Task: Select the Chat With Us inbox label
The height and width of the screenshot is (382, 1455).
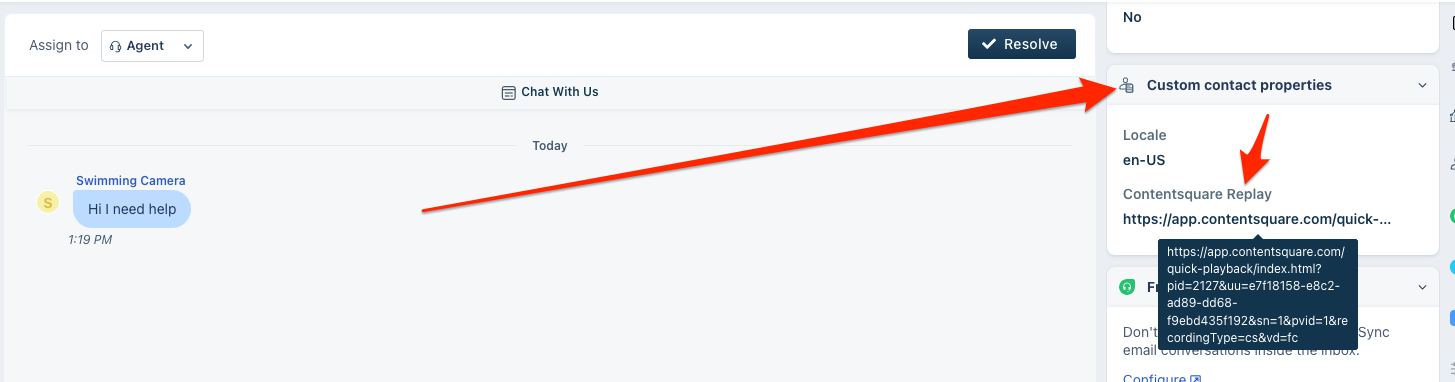Action: click(559, 92)
